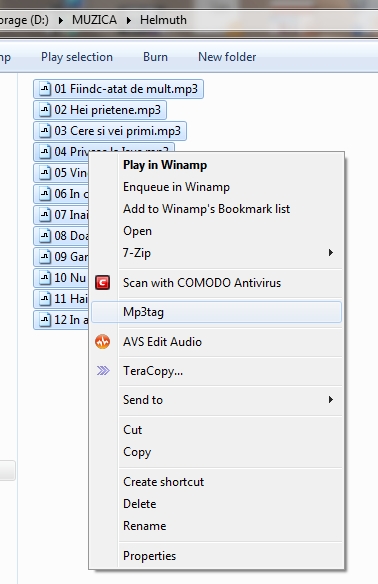
Task: Open selected files in Mp3tag
Action: [x=216, y=312]
